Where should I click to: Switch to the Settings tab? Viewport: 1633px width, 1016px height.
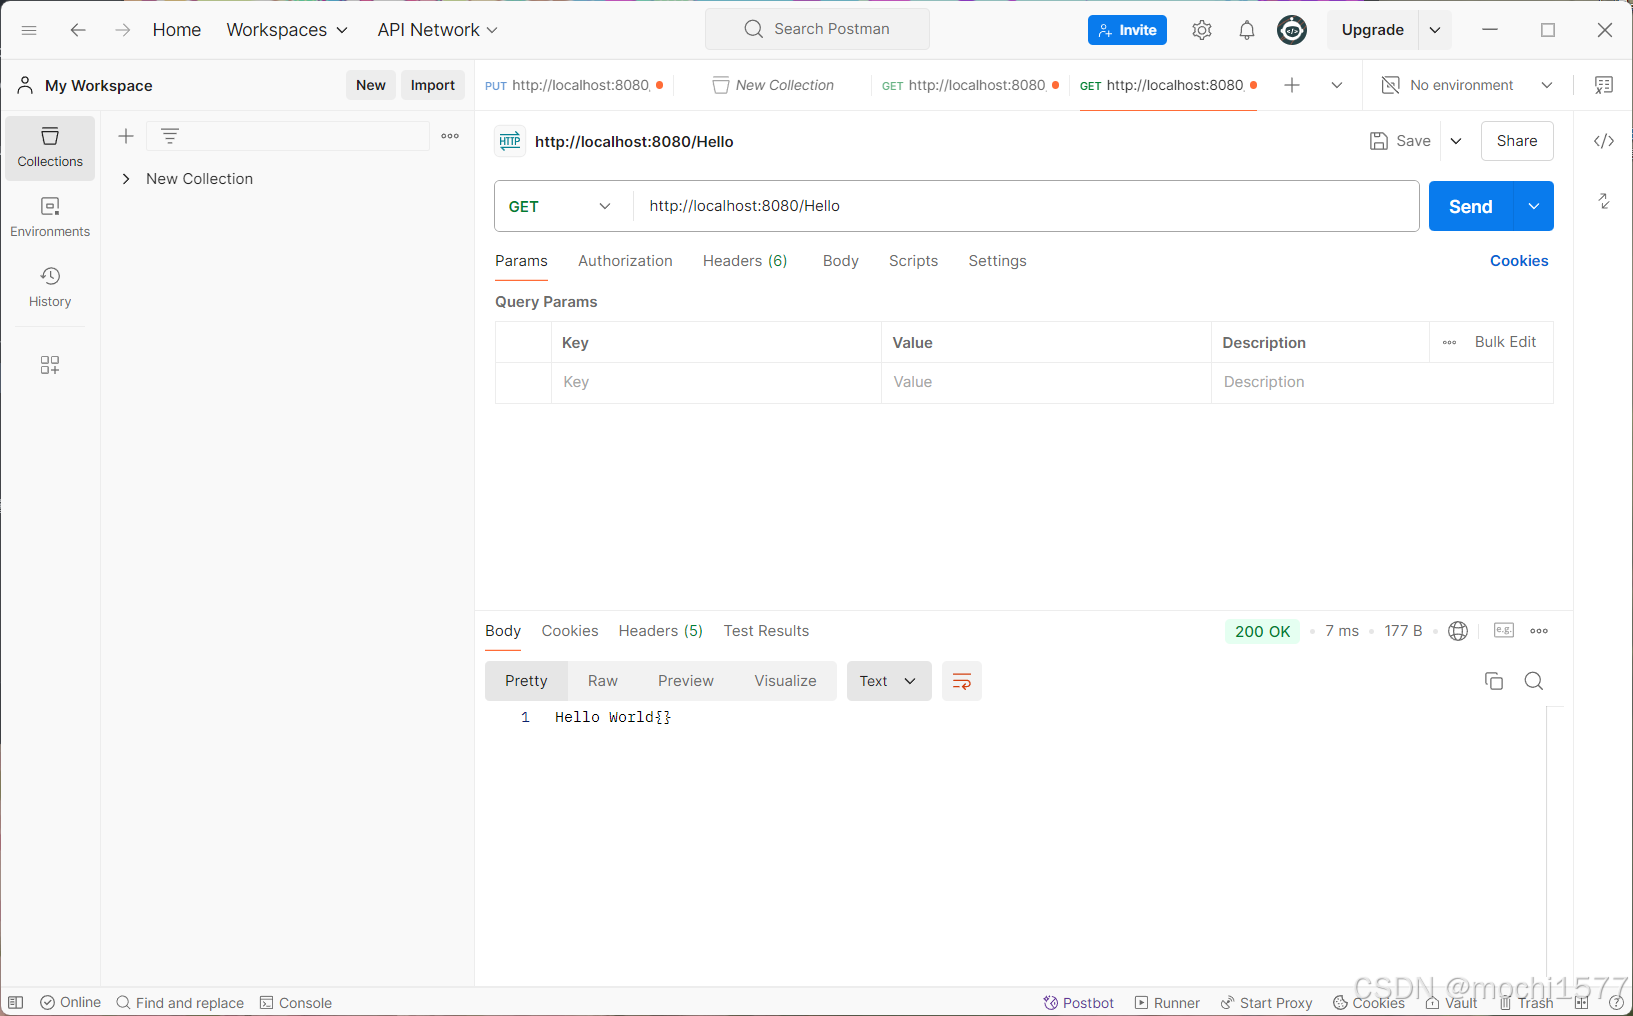(997, 261)
